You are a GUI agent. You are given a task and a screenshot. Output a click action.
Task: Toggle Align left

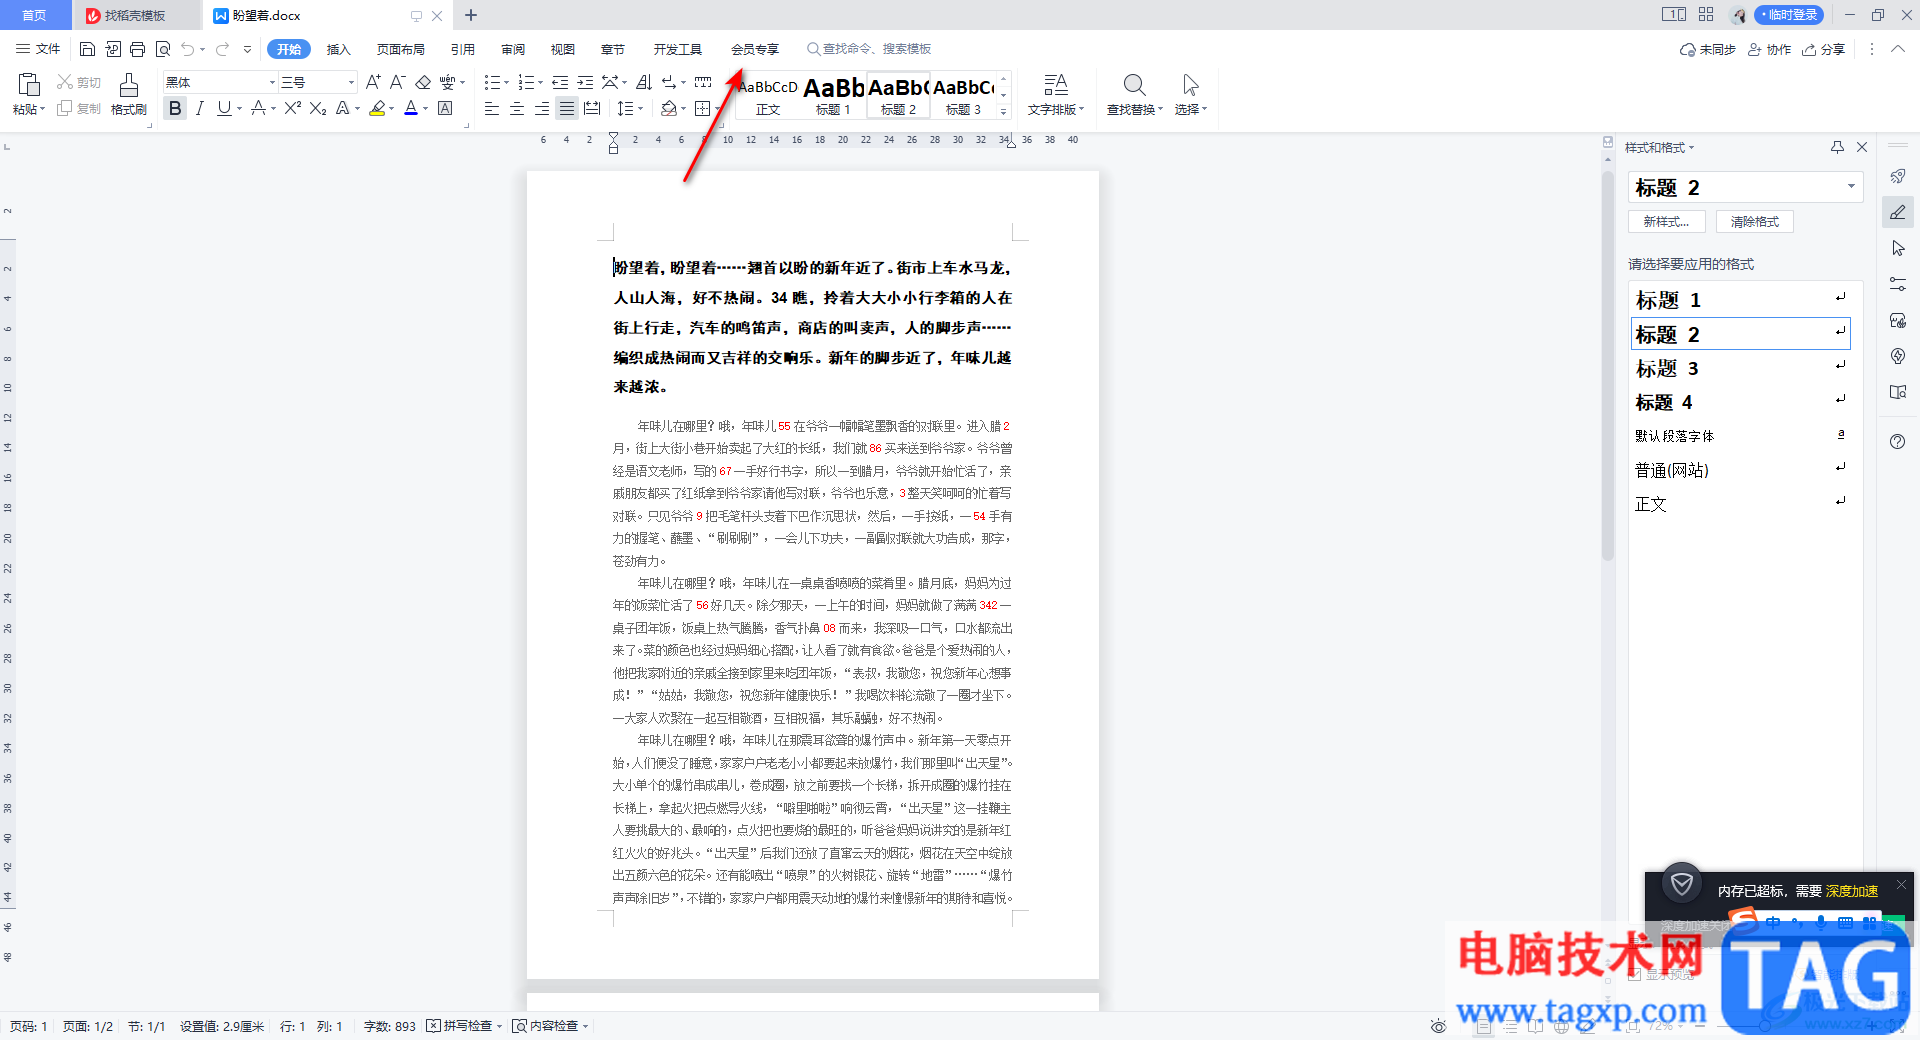491,108
